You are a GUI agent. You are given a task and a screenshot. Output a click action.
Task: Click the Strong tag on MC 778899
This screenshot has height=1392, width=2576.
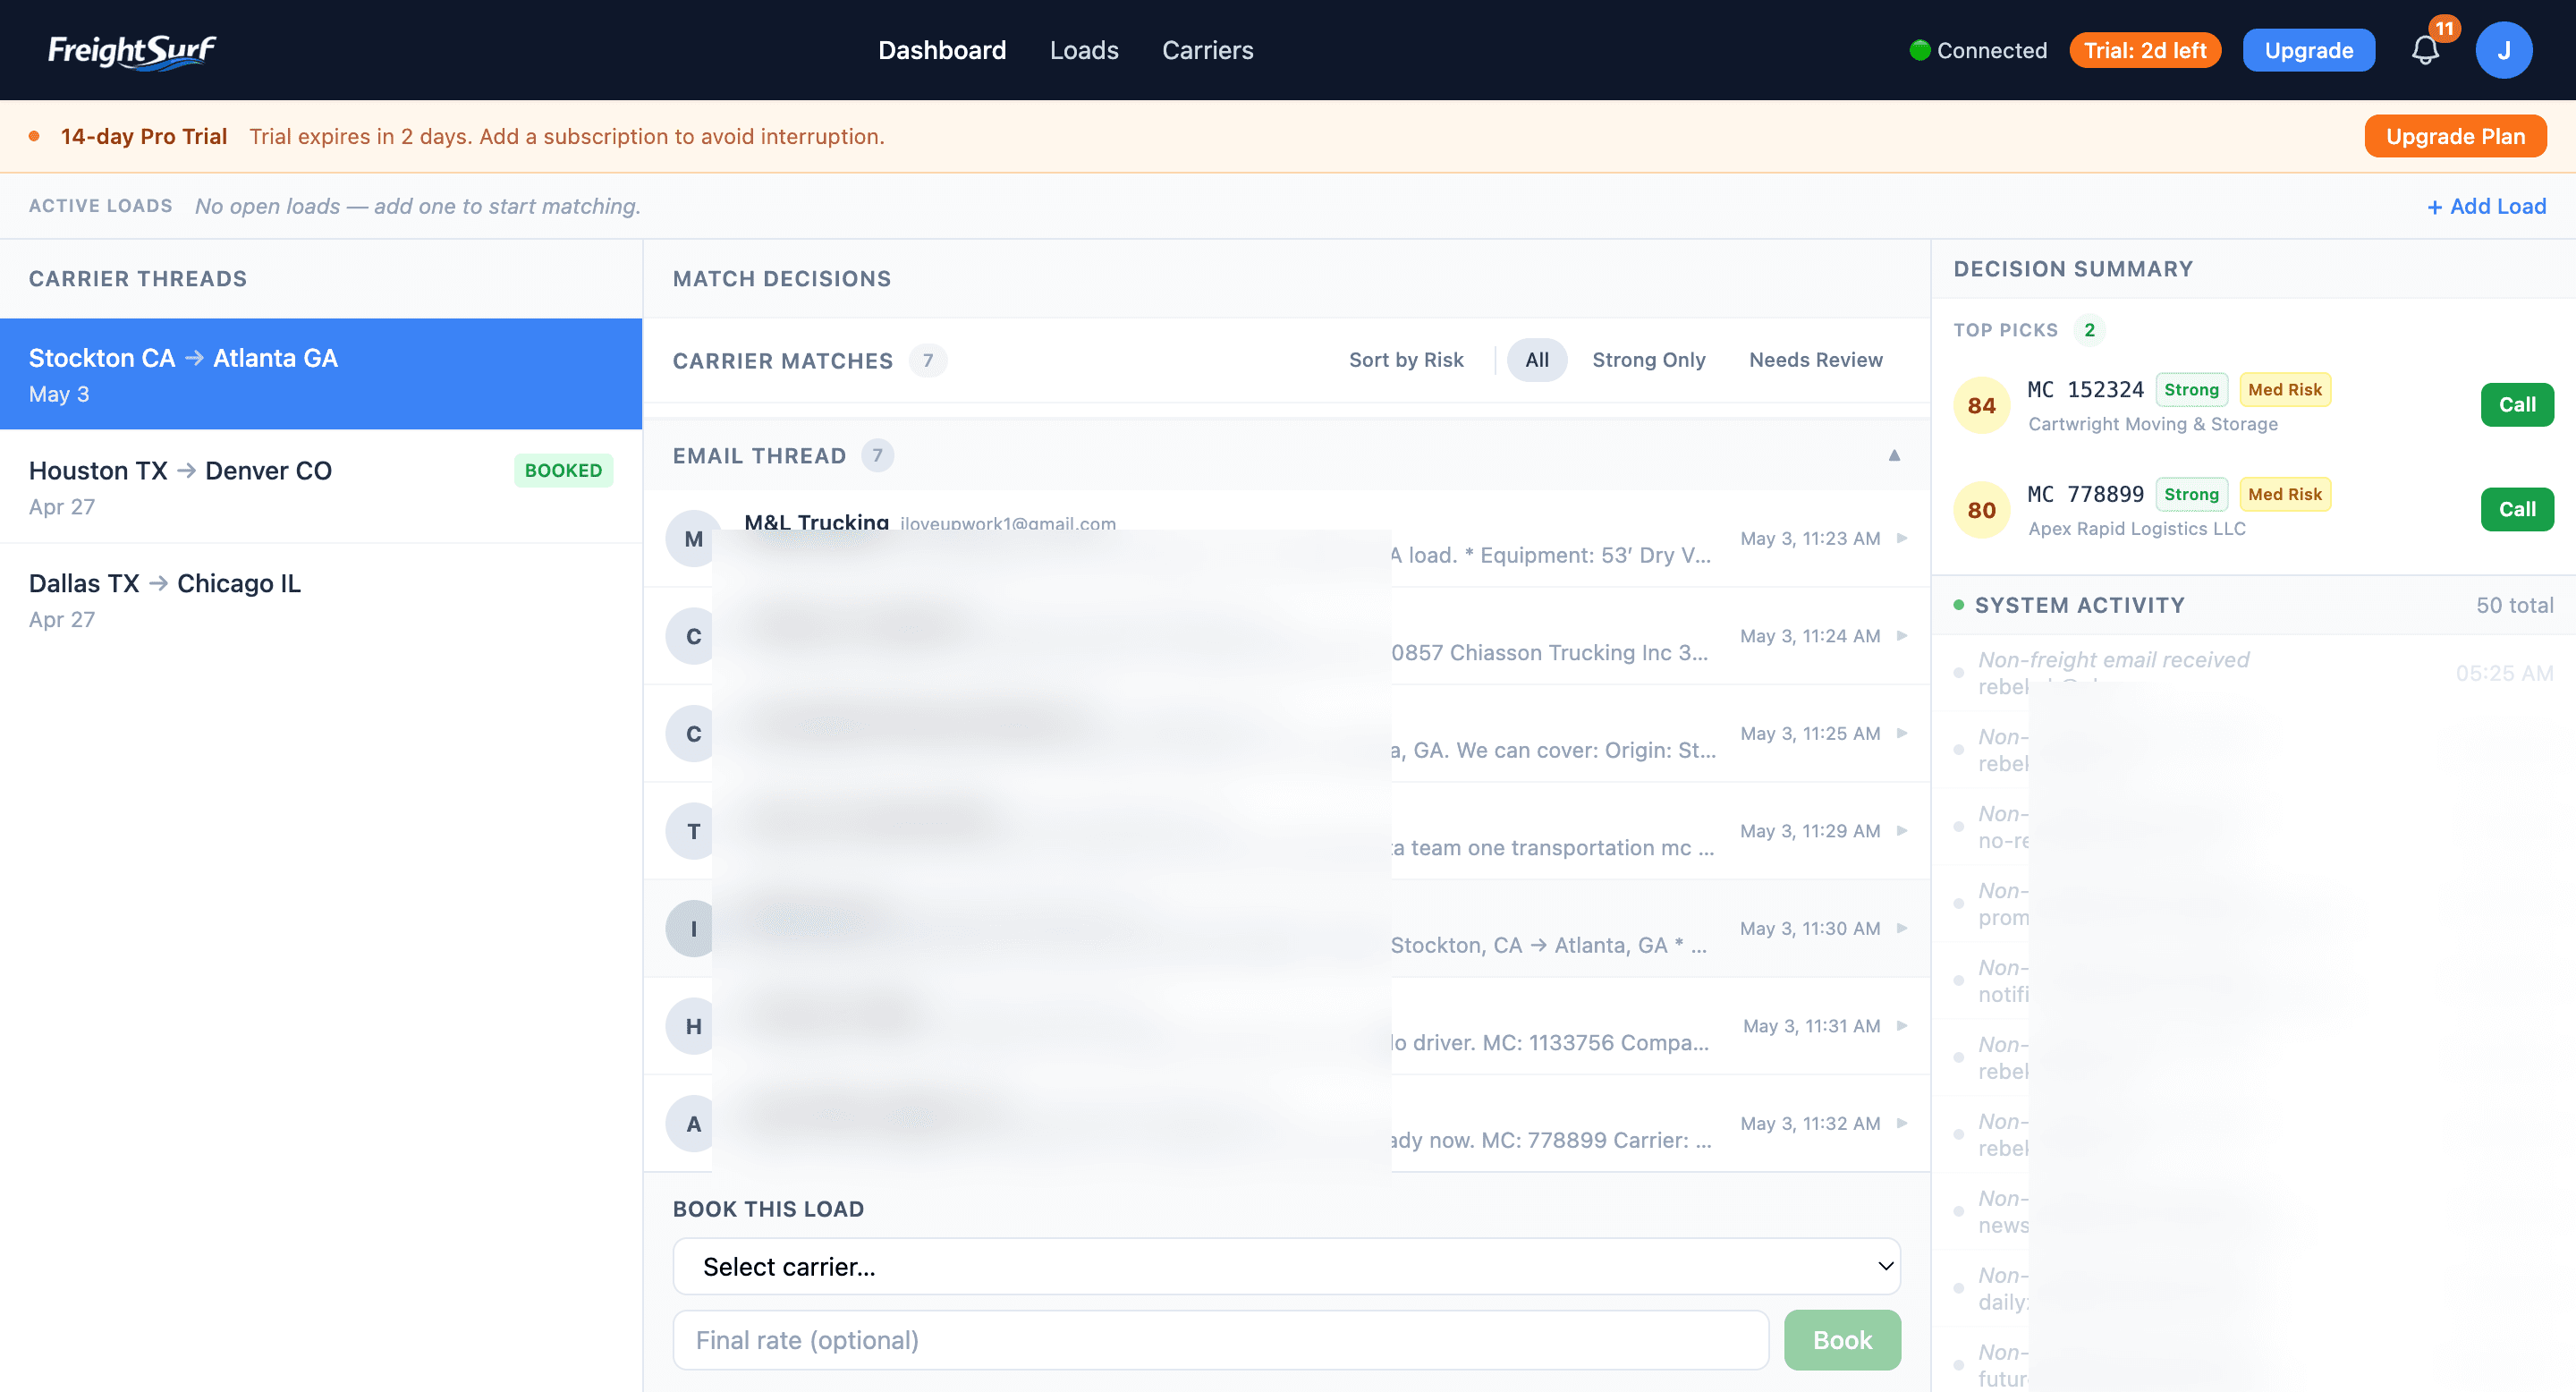point(2191,494)
